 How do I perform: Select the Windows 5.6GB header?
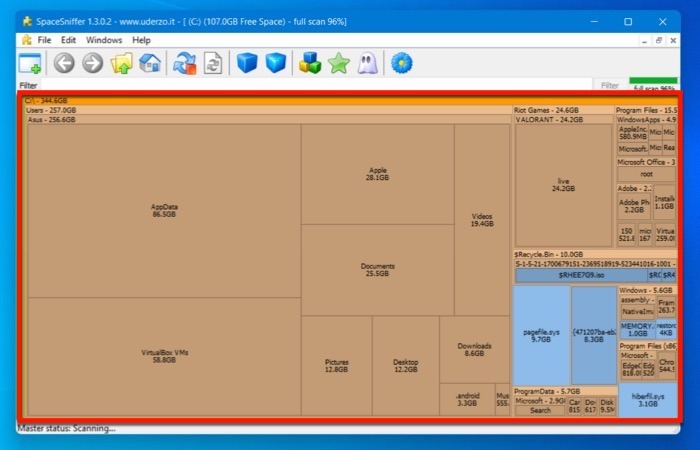(x=647, y=290)
